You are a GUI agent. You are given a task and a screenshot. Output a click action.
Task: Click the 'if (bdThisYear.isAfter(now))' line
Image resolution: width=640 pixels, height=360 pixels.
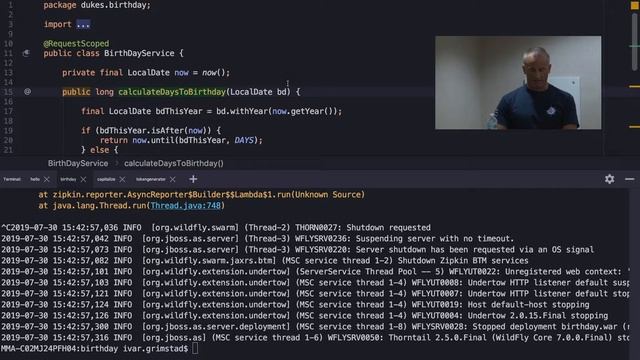point(151,131)
